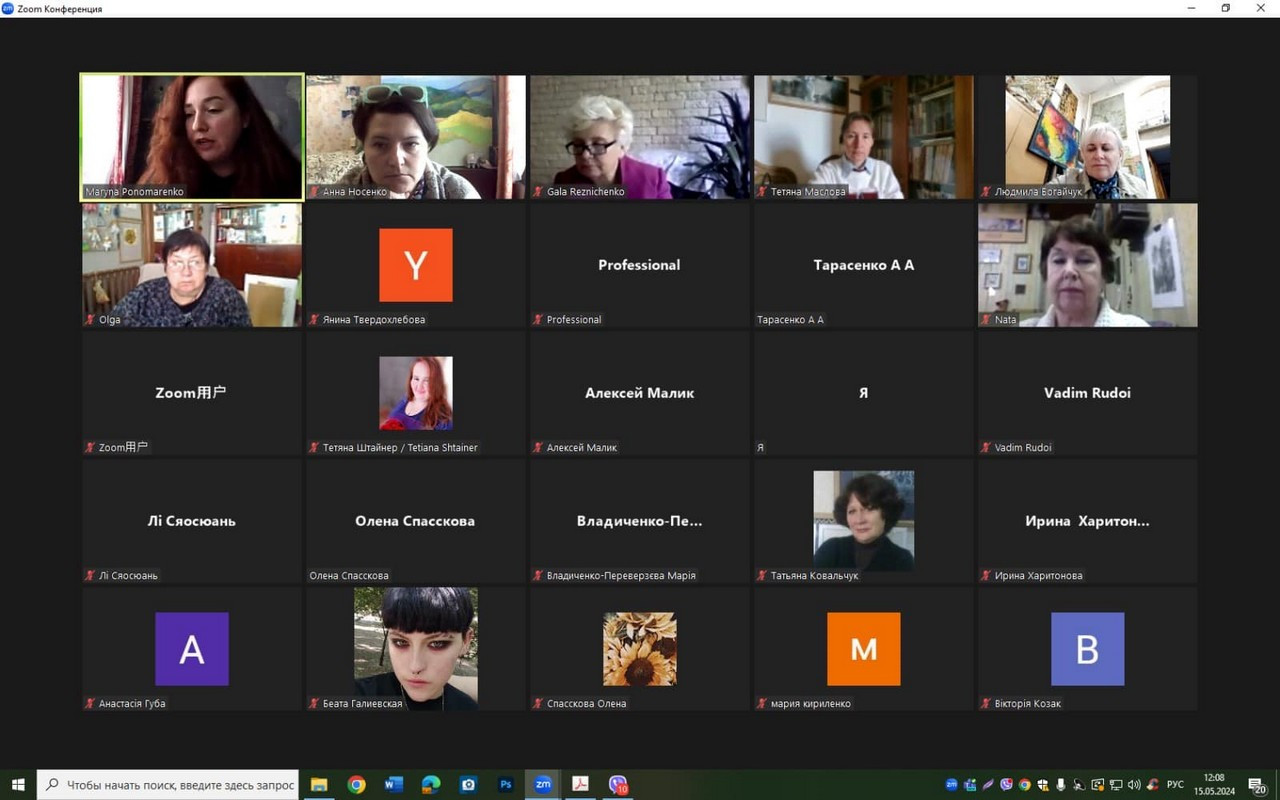This screenshot has width=1280, height=800.
Task: Switch the РУС input language indicator
Action: (1176, 785)
